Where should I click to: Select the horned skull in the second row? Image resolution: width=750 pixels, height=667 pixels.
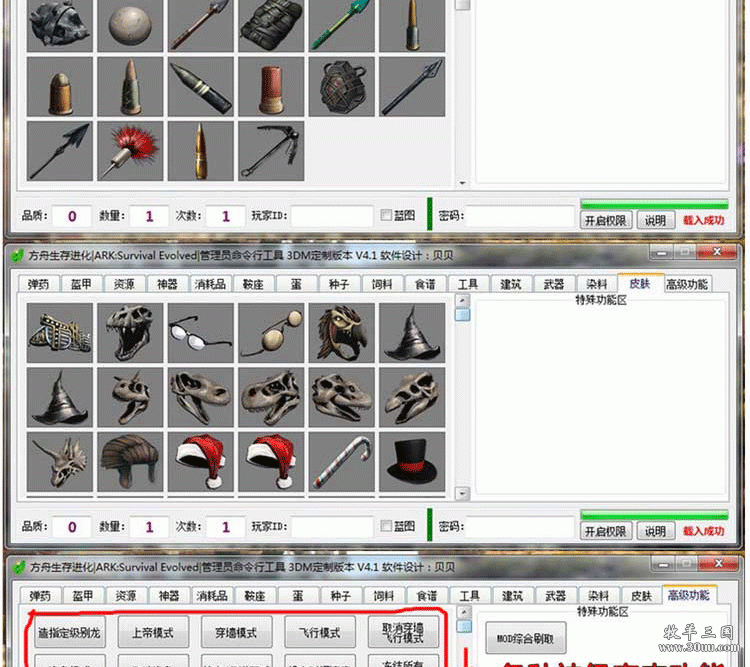pos(130,397)
